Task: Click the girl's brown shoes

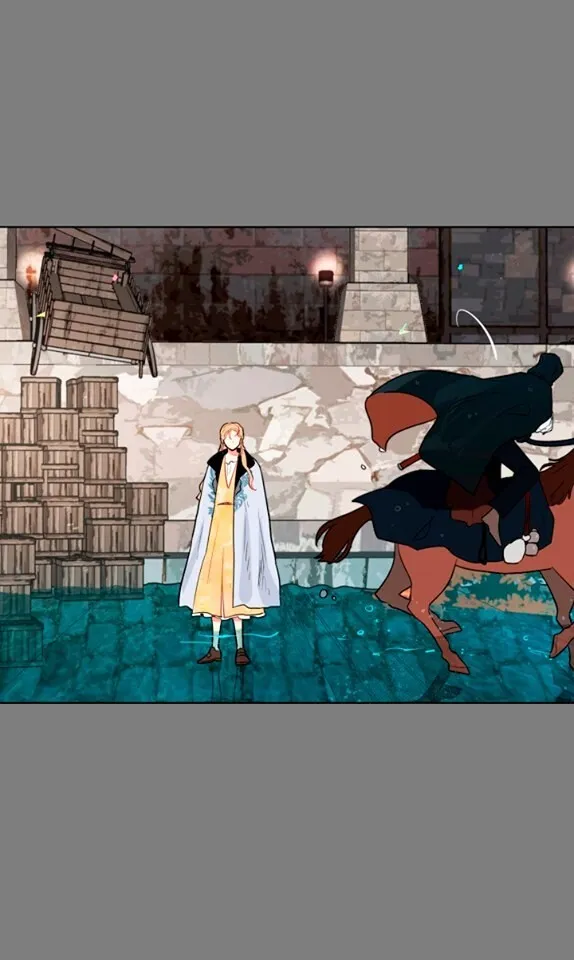Action: [224, 656]
